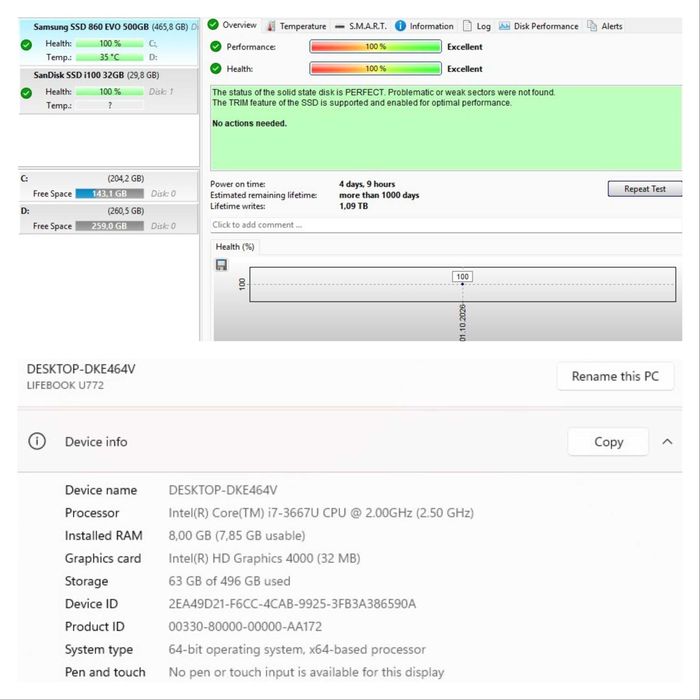Click the Repeat Test button

645,188
